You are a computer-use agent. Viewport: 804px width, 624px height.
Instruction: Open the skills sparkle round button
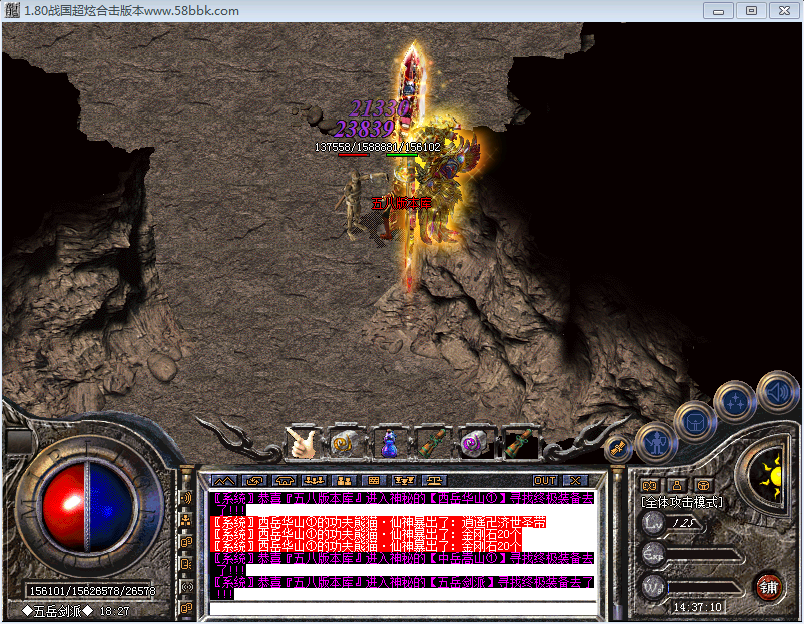(735, 401)
